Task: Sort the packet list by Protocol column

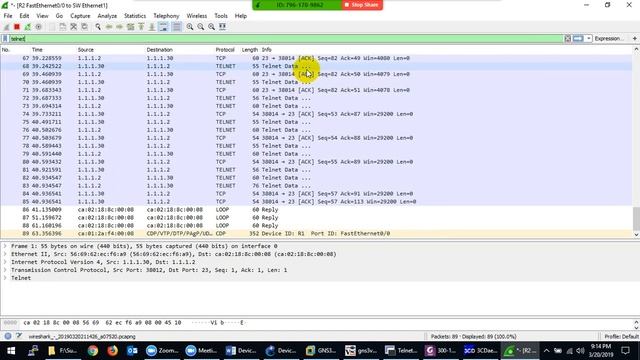Action: coord(225,50)
